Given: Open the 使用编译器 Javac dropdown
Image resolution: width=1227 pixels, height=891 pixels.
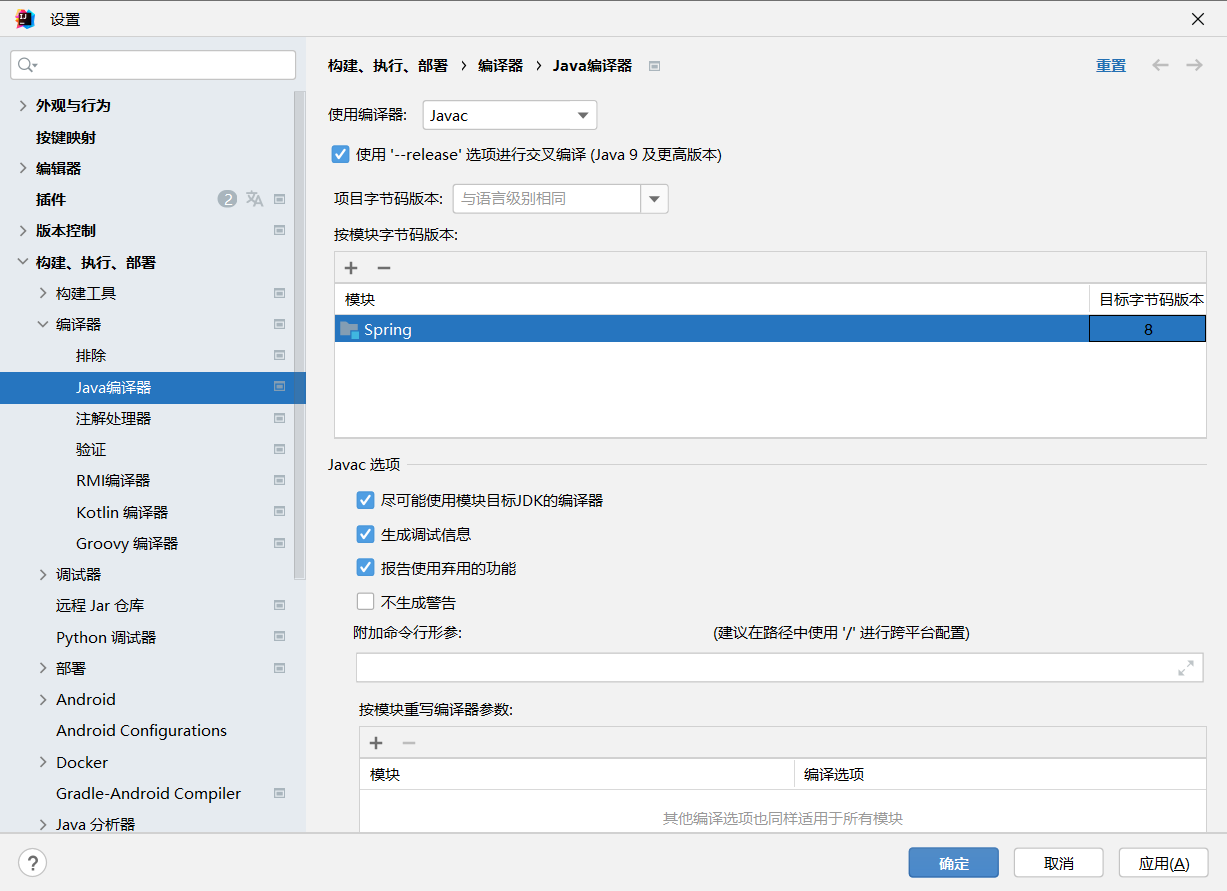Looking at the screenshot, I should [x=583, y=115].
